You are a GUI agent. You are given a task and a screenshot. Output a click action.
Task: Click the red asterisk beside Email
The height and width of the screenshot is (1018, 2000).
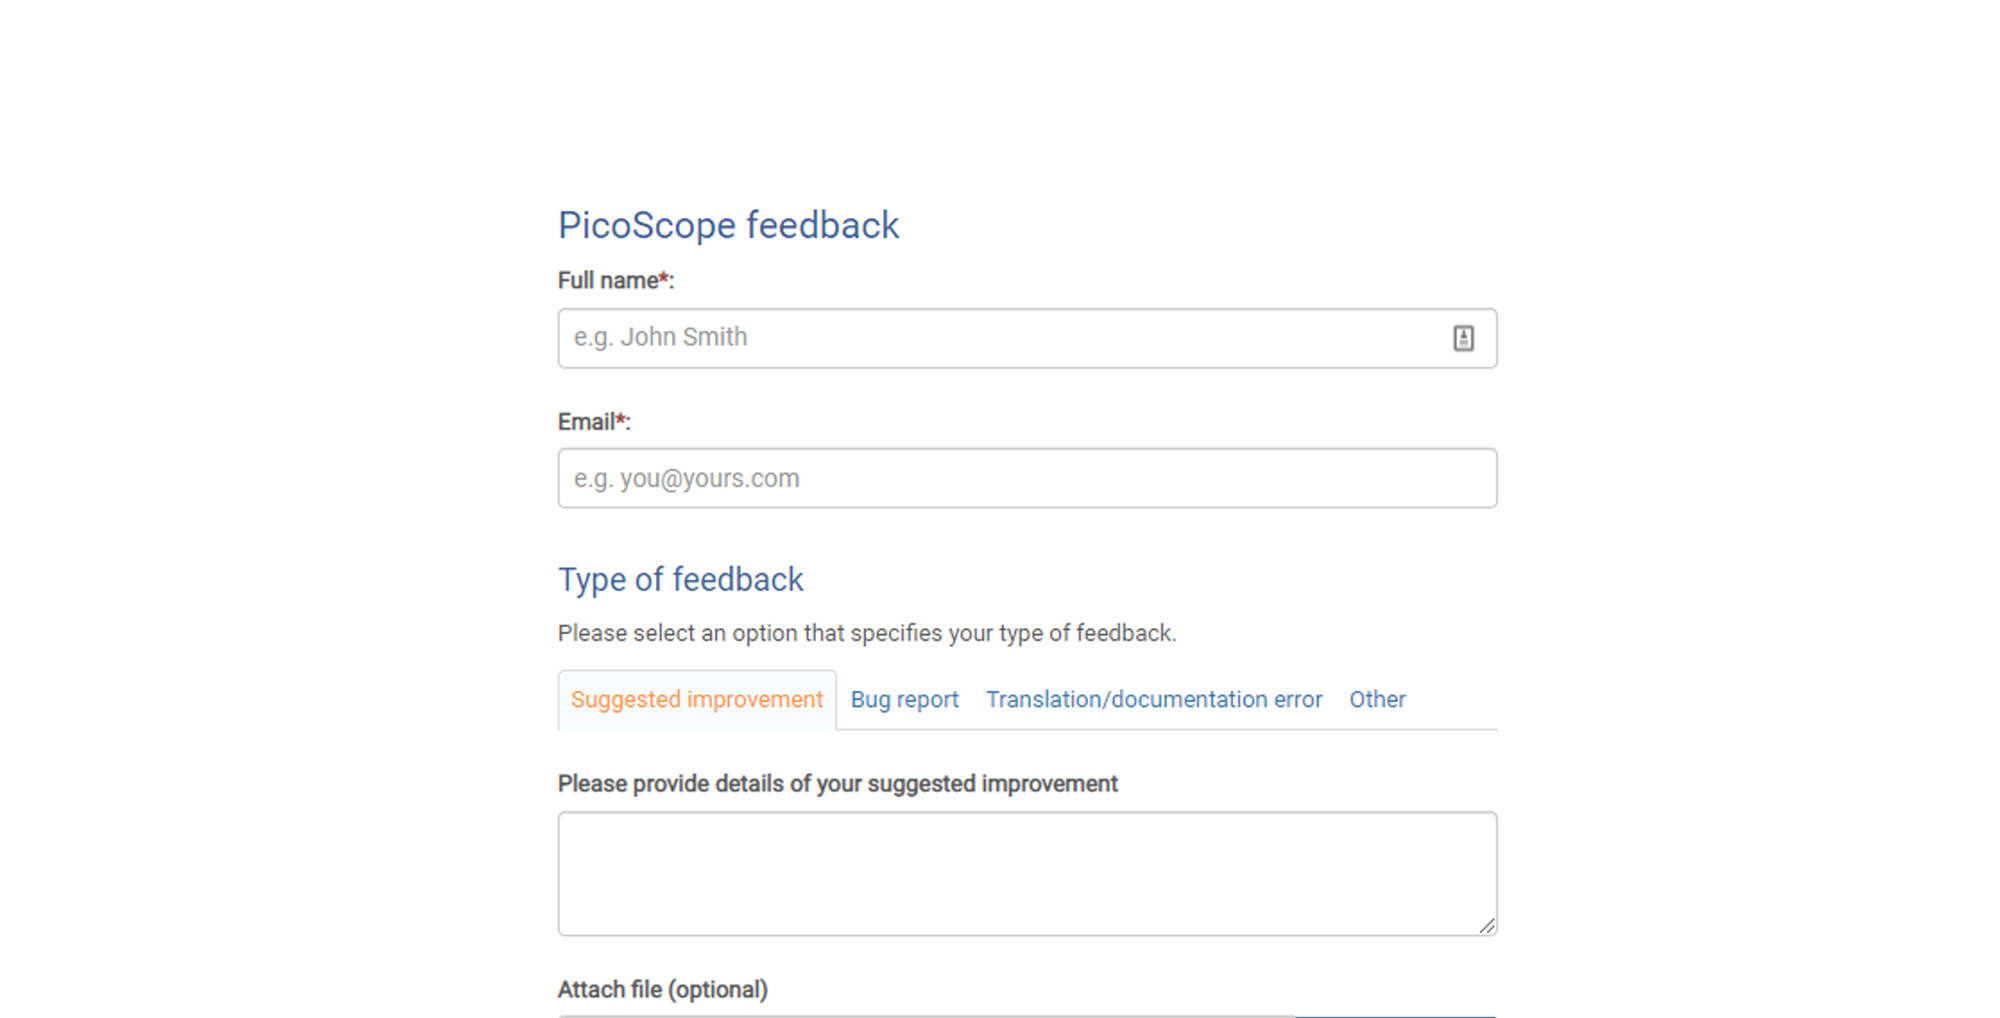(x=620, y=420)
